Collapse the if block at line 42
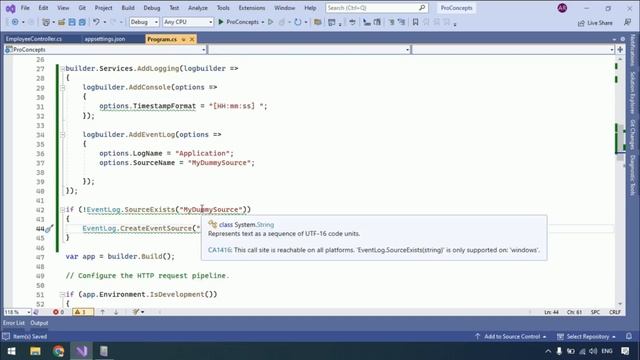The image size is (640, 360). (x=62, y=209)
